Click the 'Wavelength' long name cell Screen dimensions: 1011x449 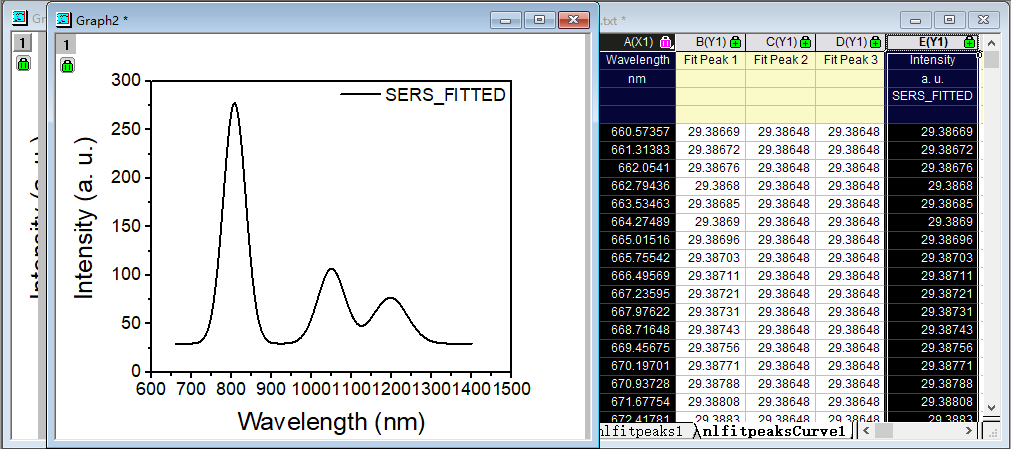click(x=638, y=61)
